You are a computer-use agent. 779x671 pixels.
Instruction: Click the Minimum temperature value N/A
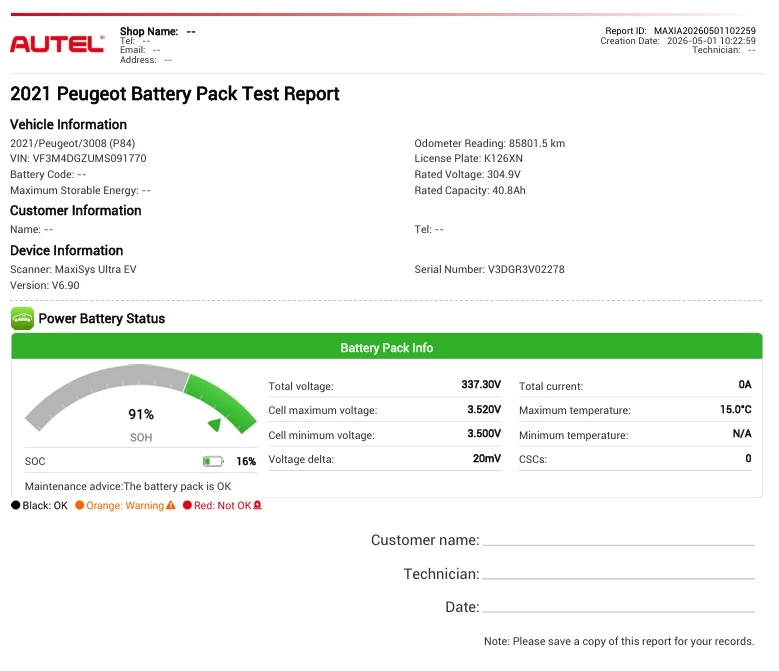coord(742,434)
